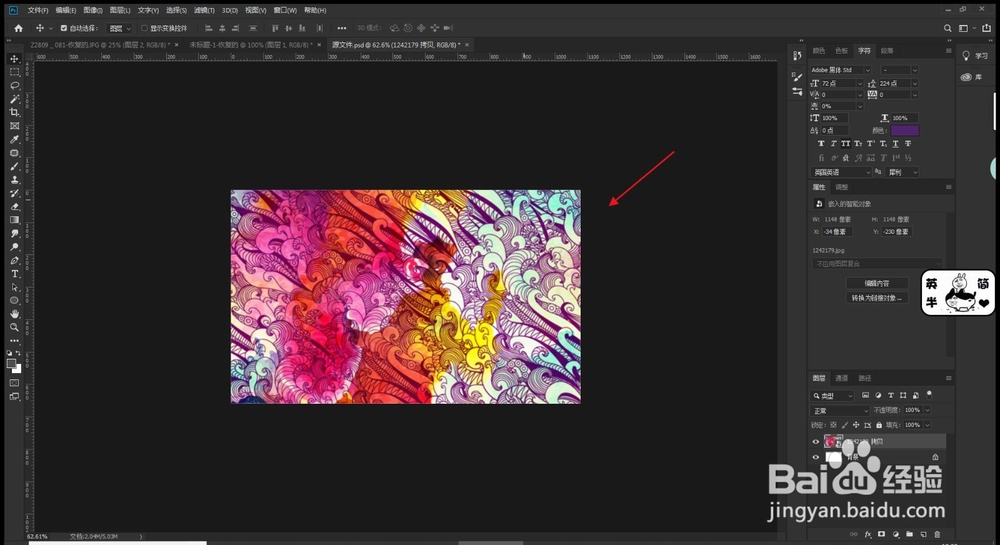The width and height of the screenshot is (1000, 545).
Task: Select the Magic Wand tool
Action: (x=14, y=99)
